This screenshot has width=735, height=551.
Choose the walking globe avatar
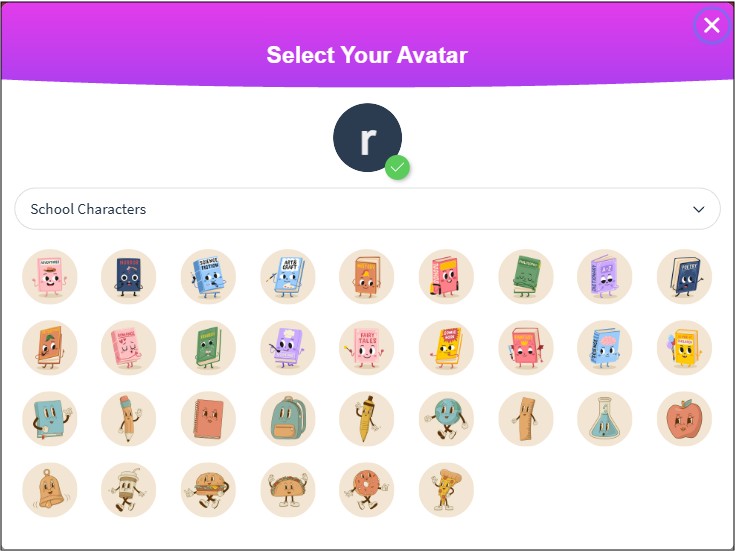pos(446,419)
